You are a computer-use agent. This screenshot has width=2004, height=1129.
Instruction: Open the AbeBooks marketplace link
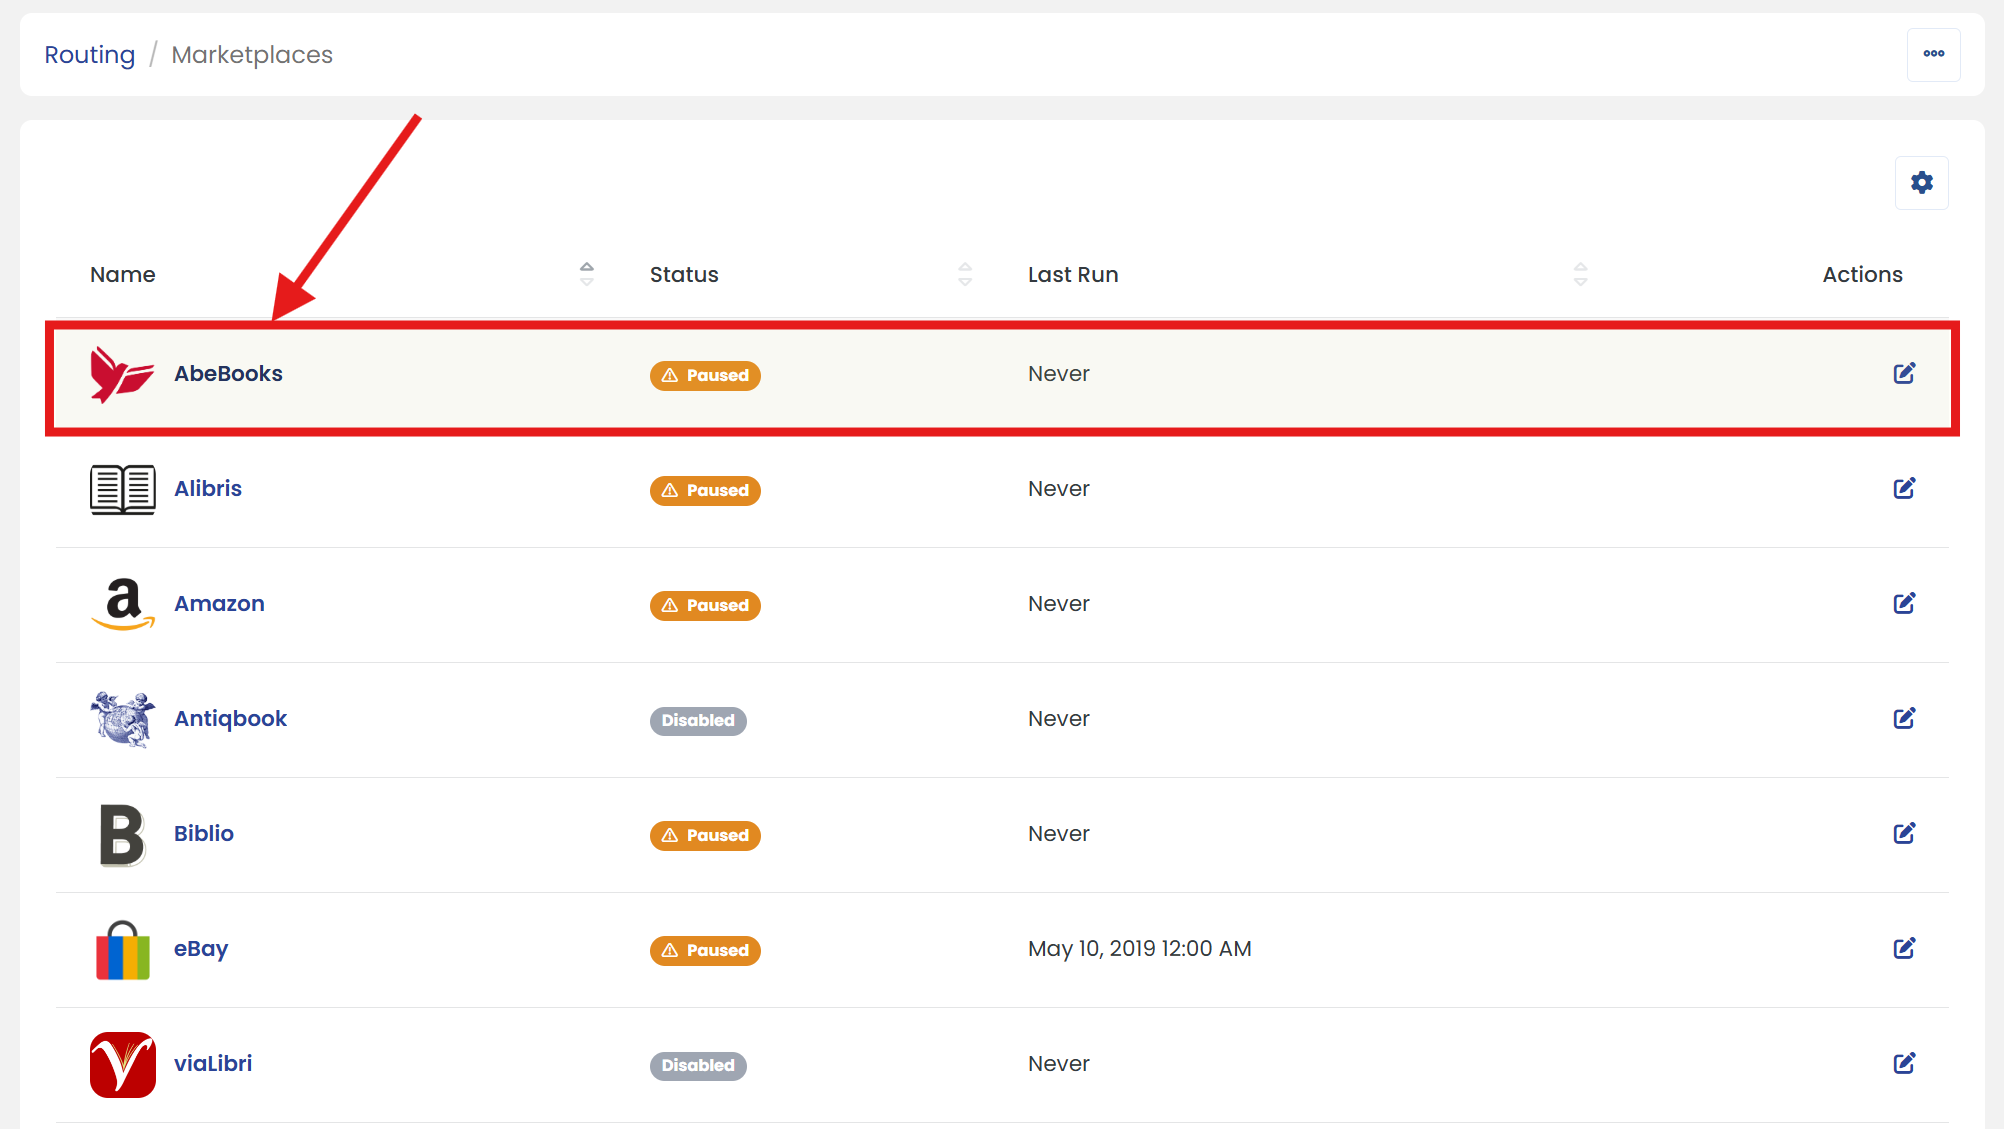(228, 374)
